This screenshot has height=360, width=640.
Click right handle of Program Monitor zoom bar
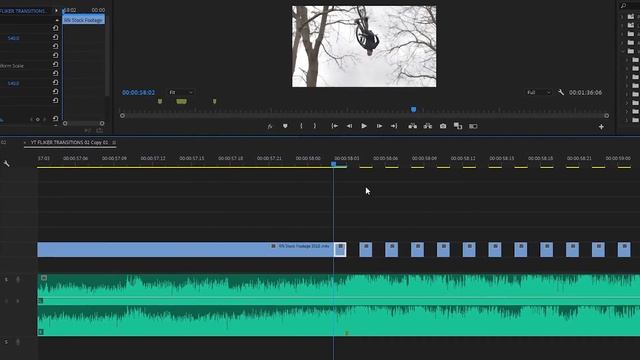point(607,116)
